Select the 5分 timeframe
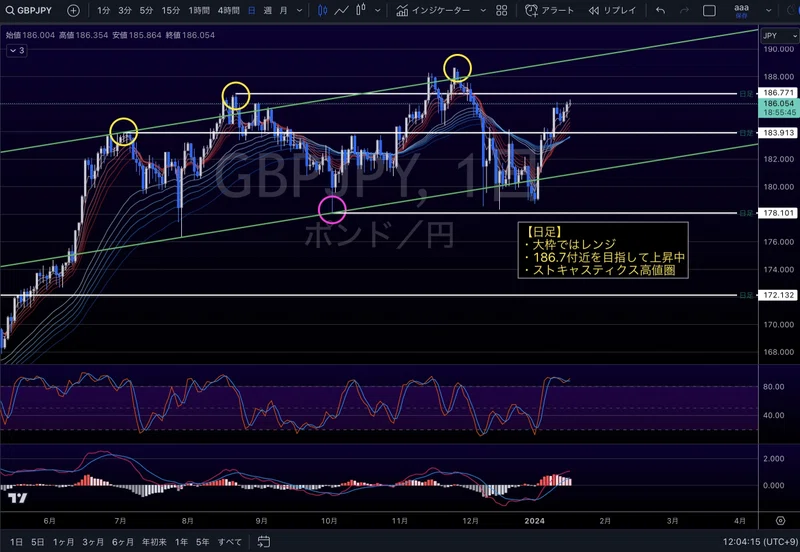800x552 pixels. click(146, 10)
